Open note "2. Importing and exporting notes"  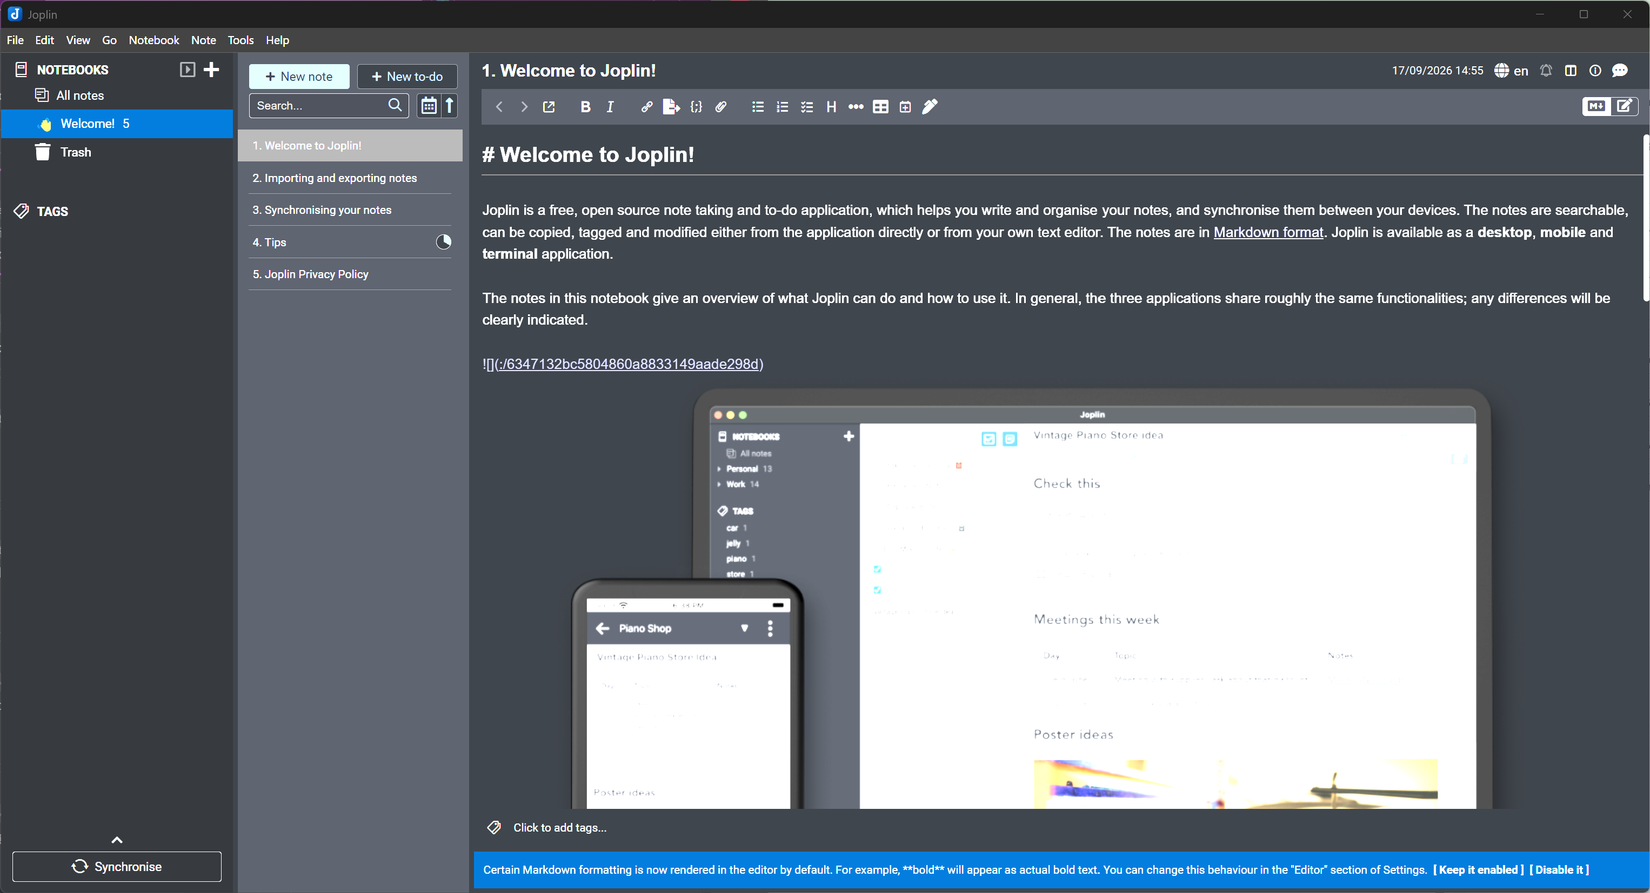pyautogui.click(x=350, y=178)
